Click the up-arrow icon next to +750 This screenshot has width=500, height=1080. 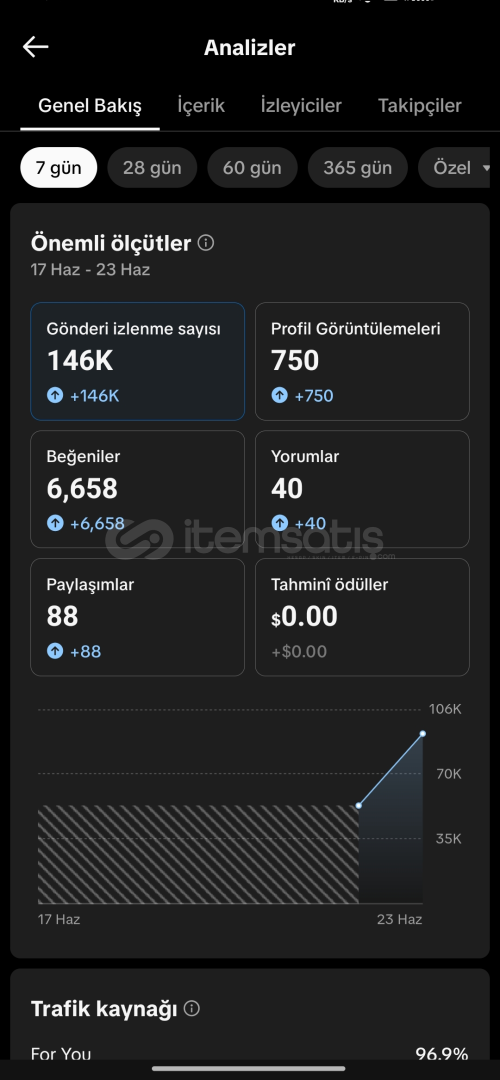(279, 395)
